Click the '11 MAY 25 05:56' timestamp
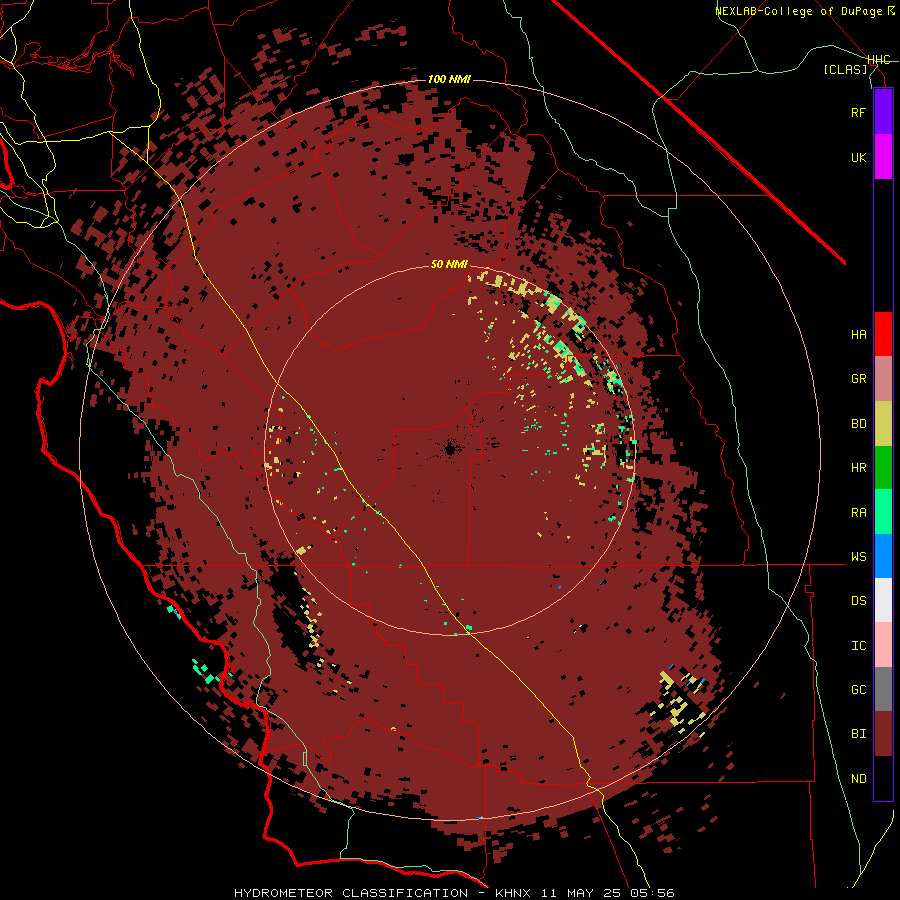900x900 pixels. tap(607, 893)
